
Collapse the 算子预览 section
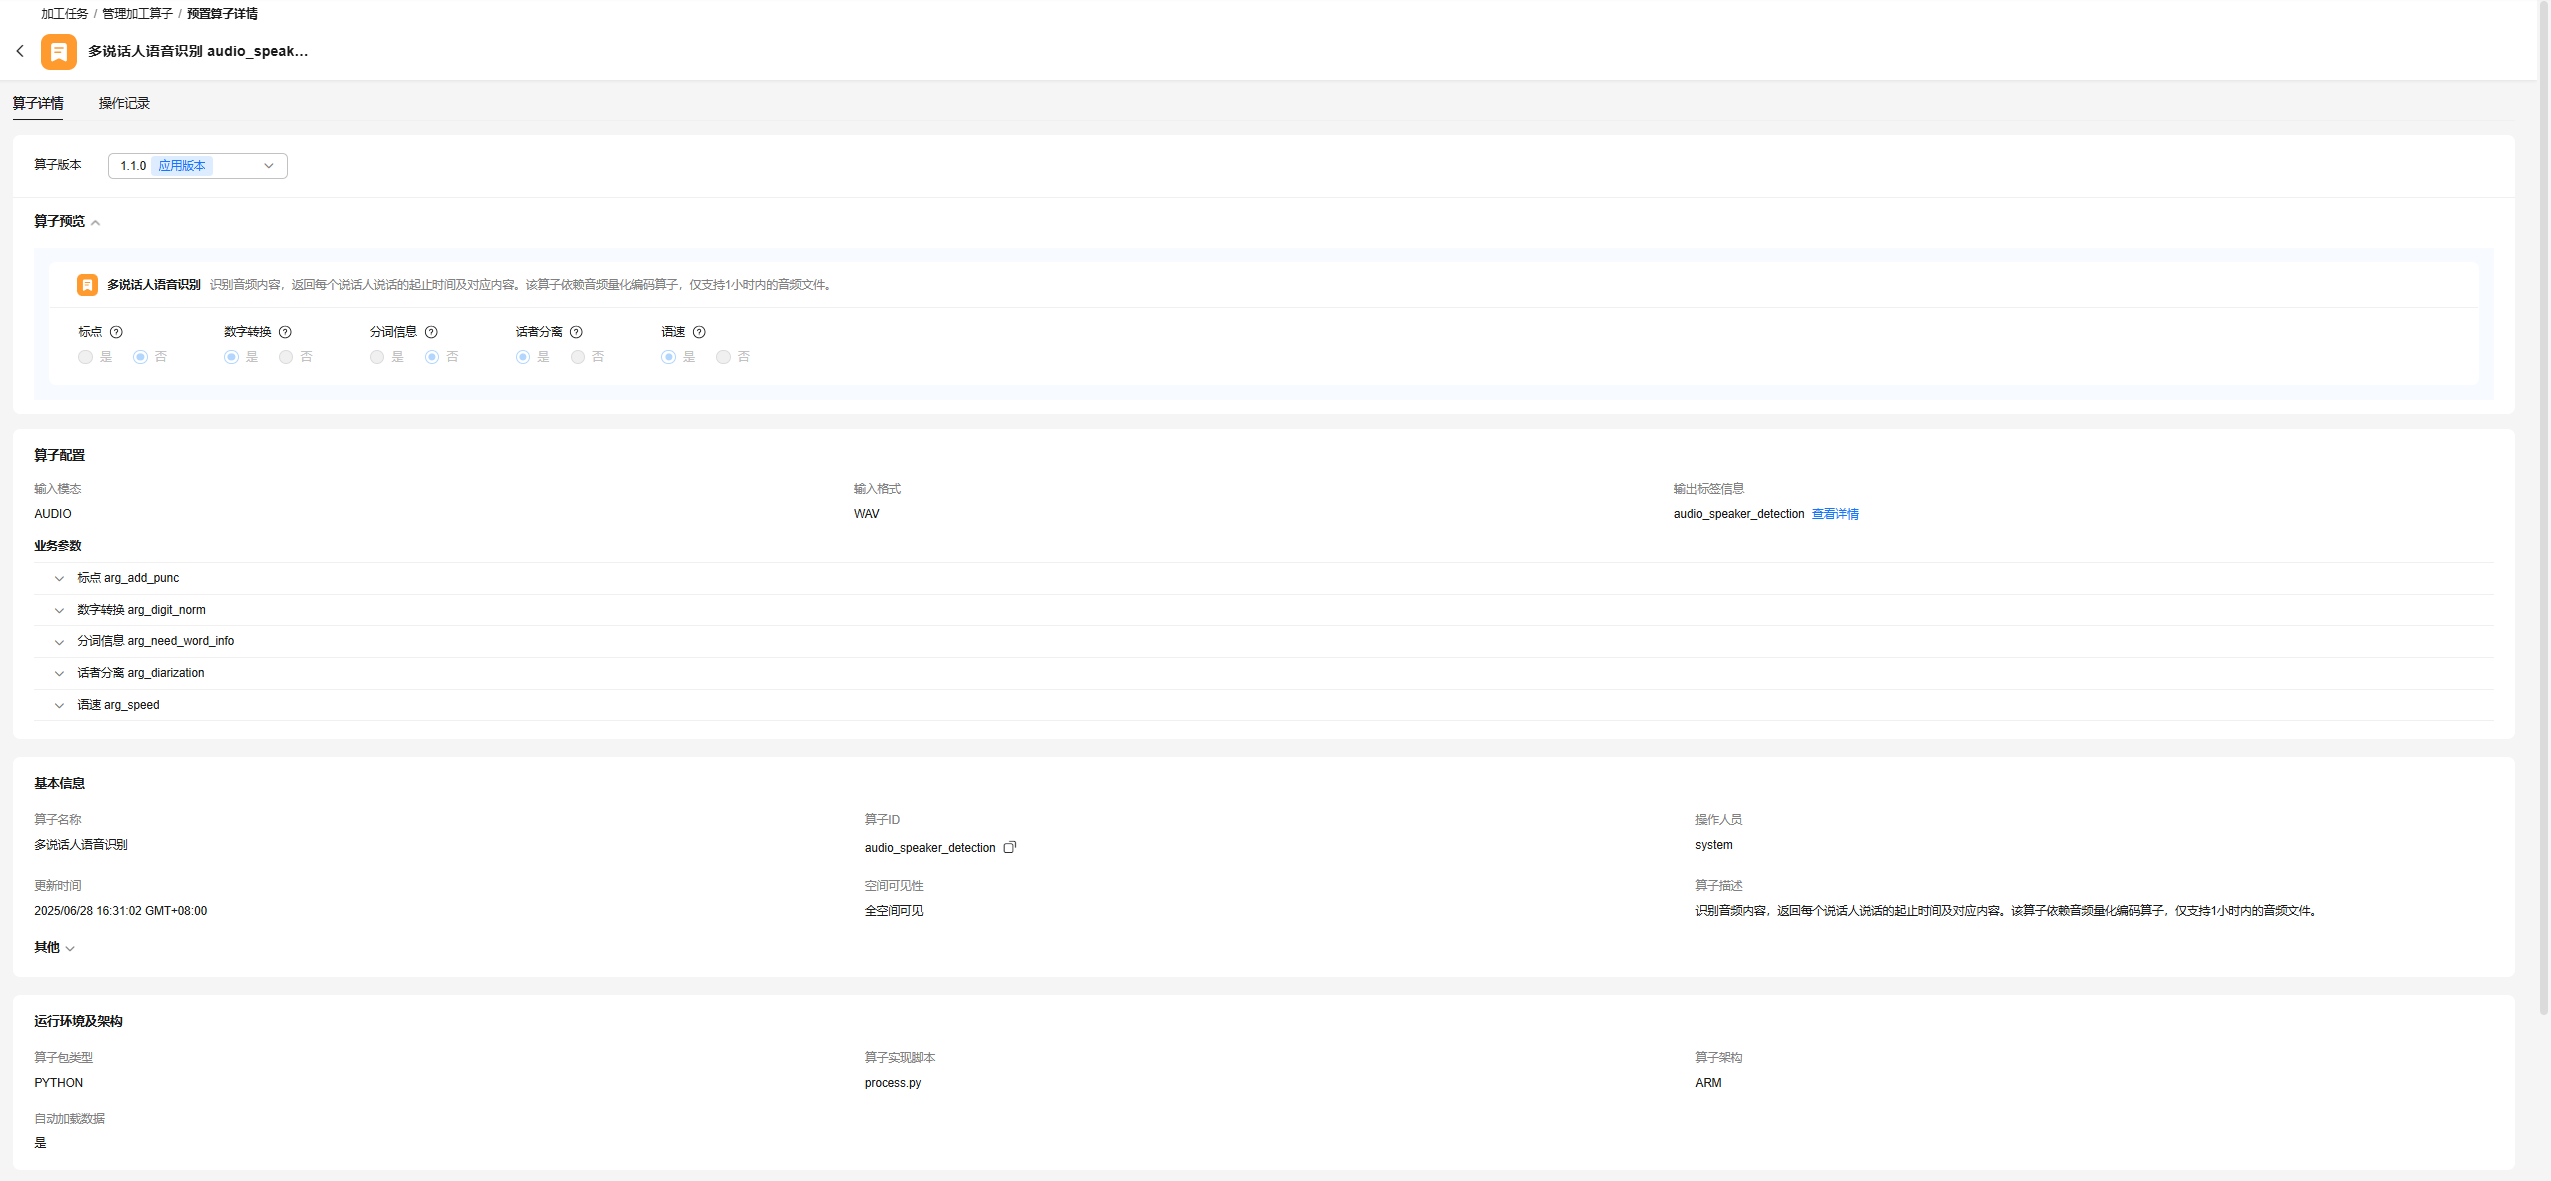pyautogui.click(x=95, y=222)
